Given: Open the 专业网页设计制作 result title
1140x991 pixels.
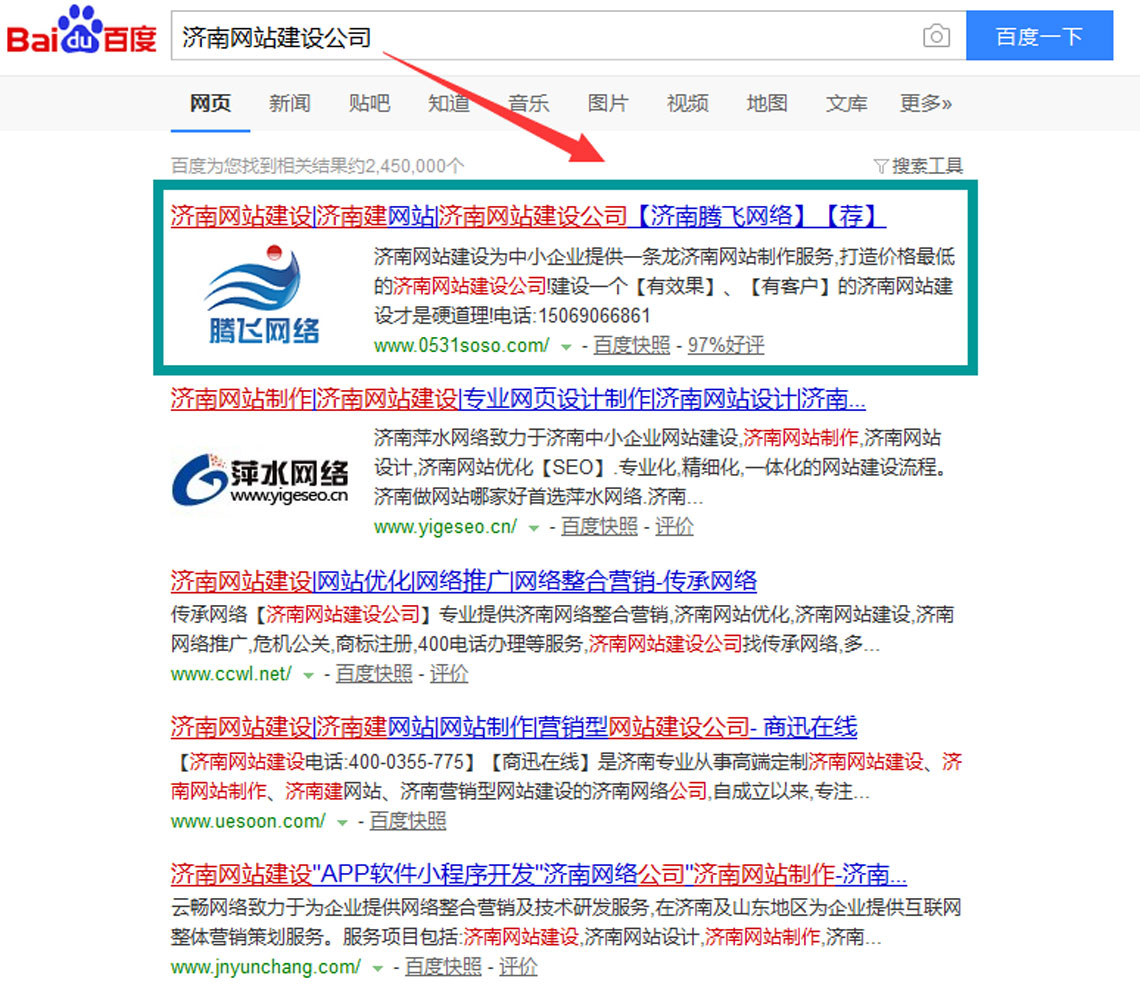Looking at the screenshot, I should point(518,399).
